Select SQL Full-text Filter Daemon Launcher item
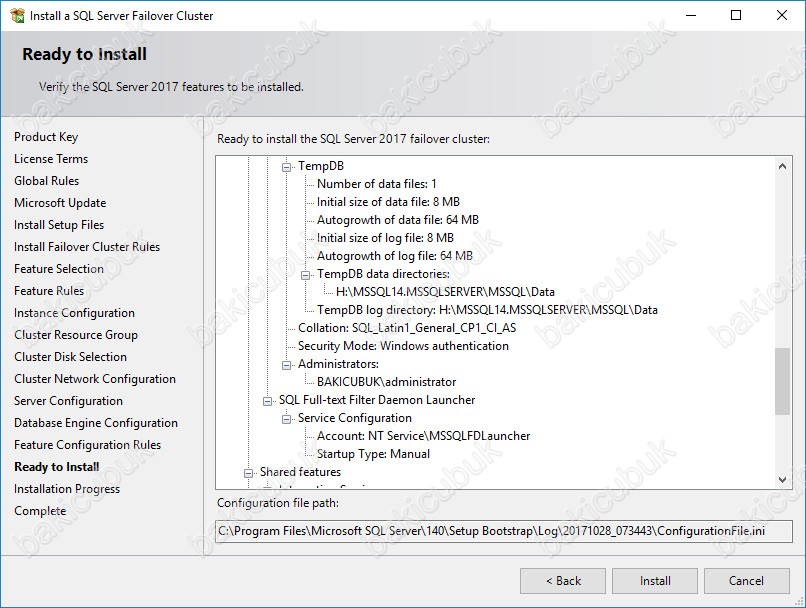 (377, 400)
